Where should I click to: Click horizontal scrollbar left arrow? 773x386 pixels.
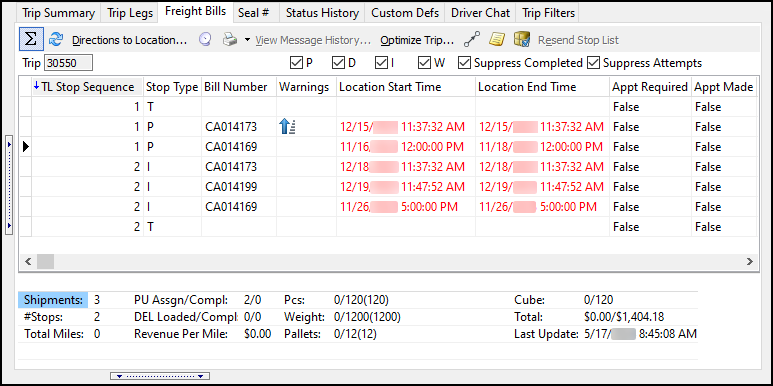coord(28,261)
